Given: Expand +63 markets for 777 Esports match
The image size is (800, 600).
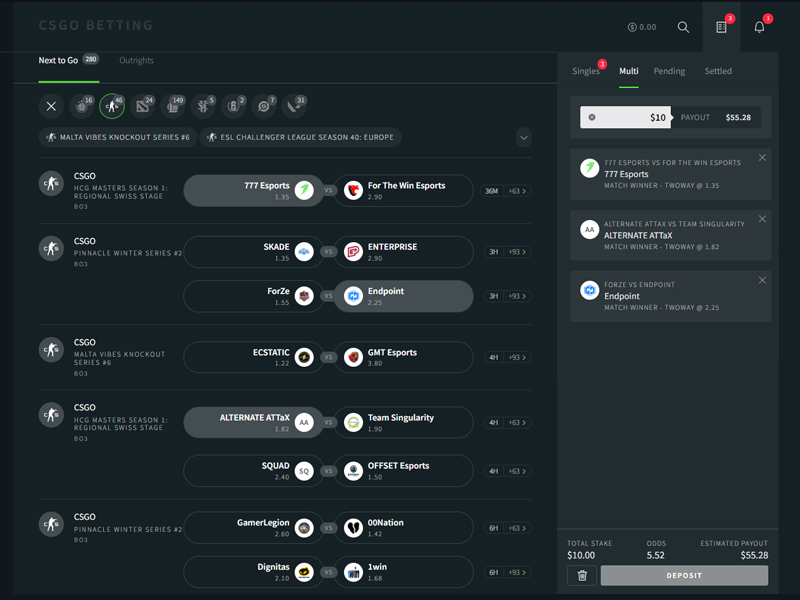Looking at the screenshot, I should tap(517, 191).
